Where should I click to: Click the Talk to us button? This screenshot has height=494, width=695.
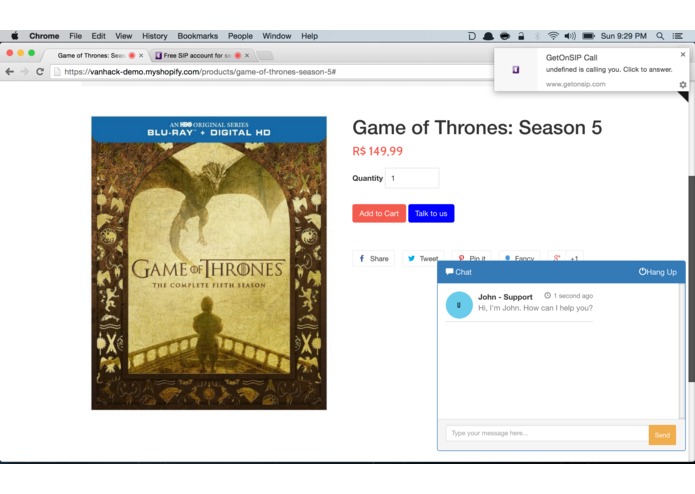[431, 213]
